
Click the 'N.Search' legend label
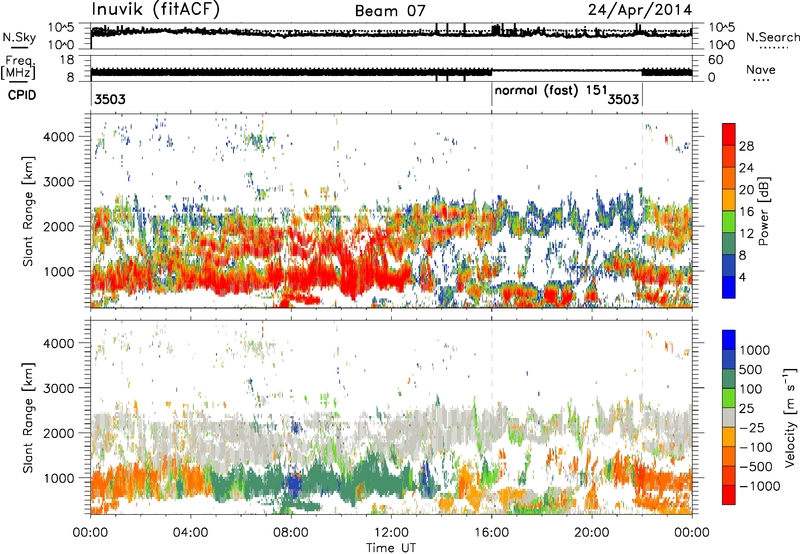(x=772, y=37)
